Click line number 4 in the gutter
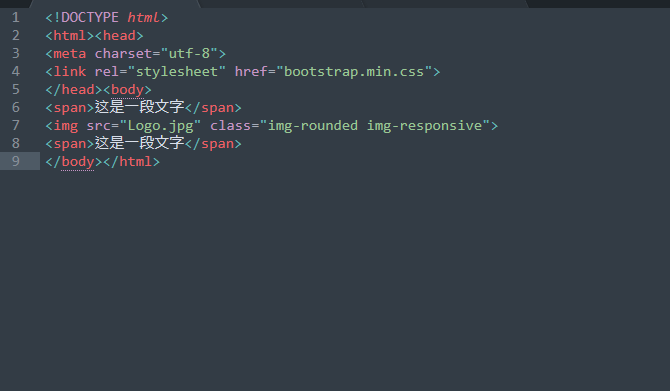This screenshot has width=670, height=391. tap(16, 71)
